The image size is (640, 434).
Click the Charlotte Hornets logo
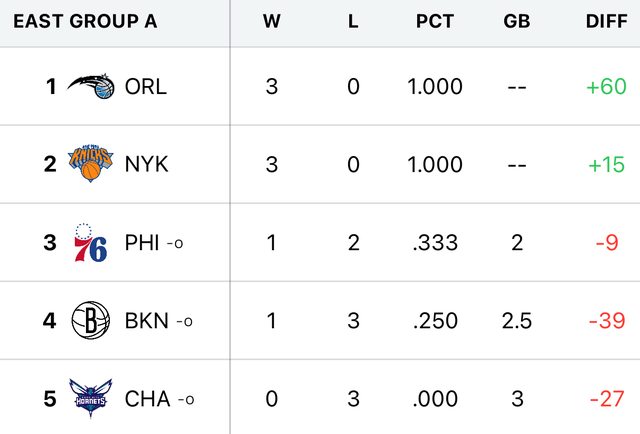[91, 399]
